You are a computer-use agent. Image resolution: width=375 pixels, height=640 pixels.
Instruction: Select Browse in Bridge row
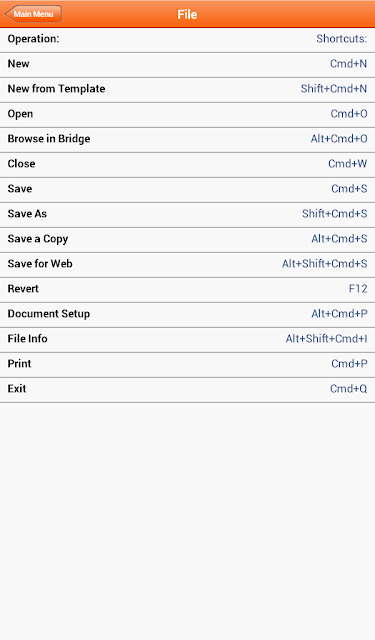coord(187,139)
